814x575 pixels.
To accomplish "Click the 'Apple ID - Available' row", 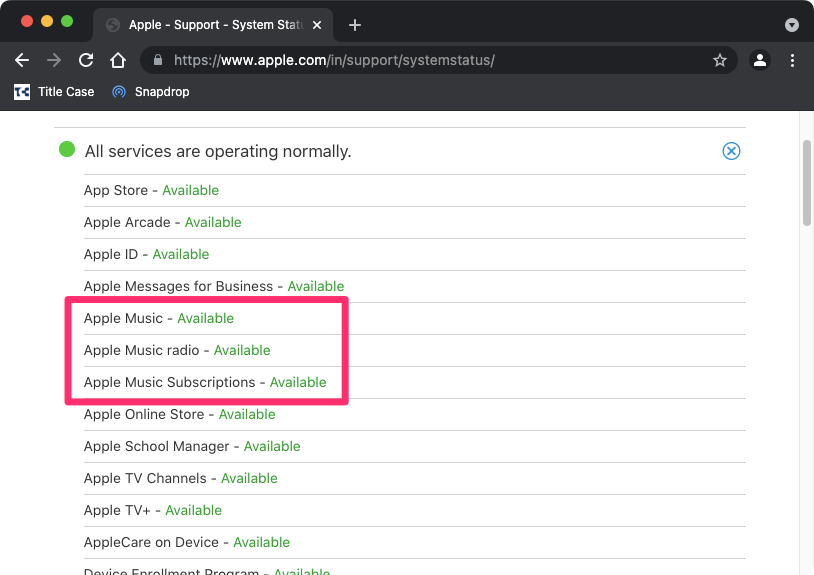I will click(415, 254).
